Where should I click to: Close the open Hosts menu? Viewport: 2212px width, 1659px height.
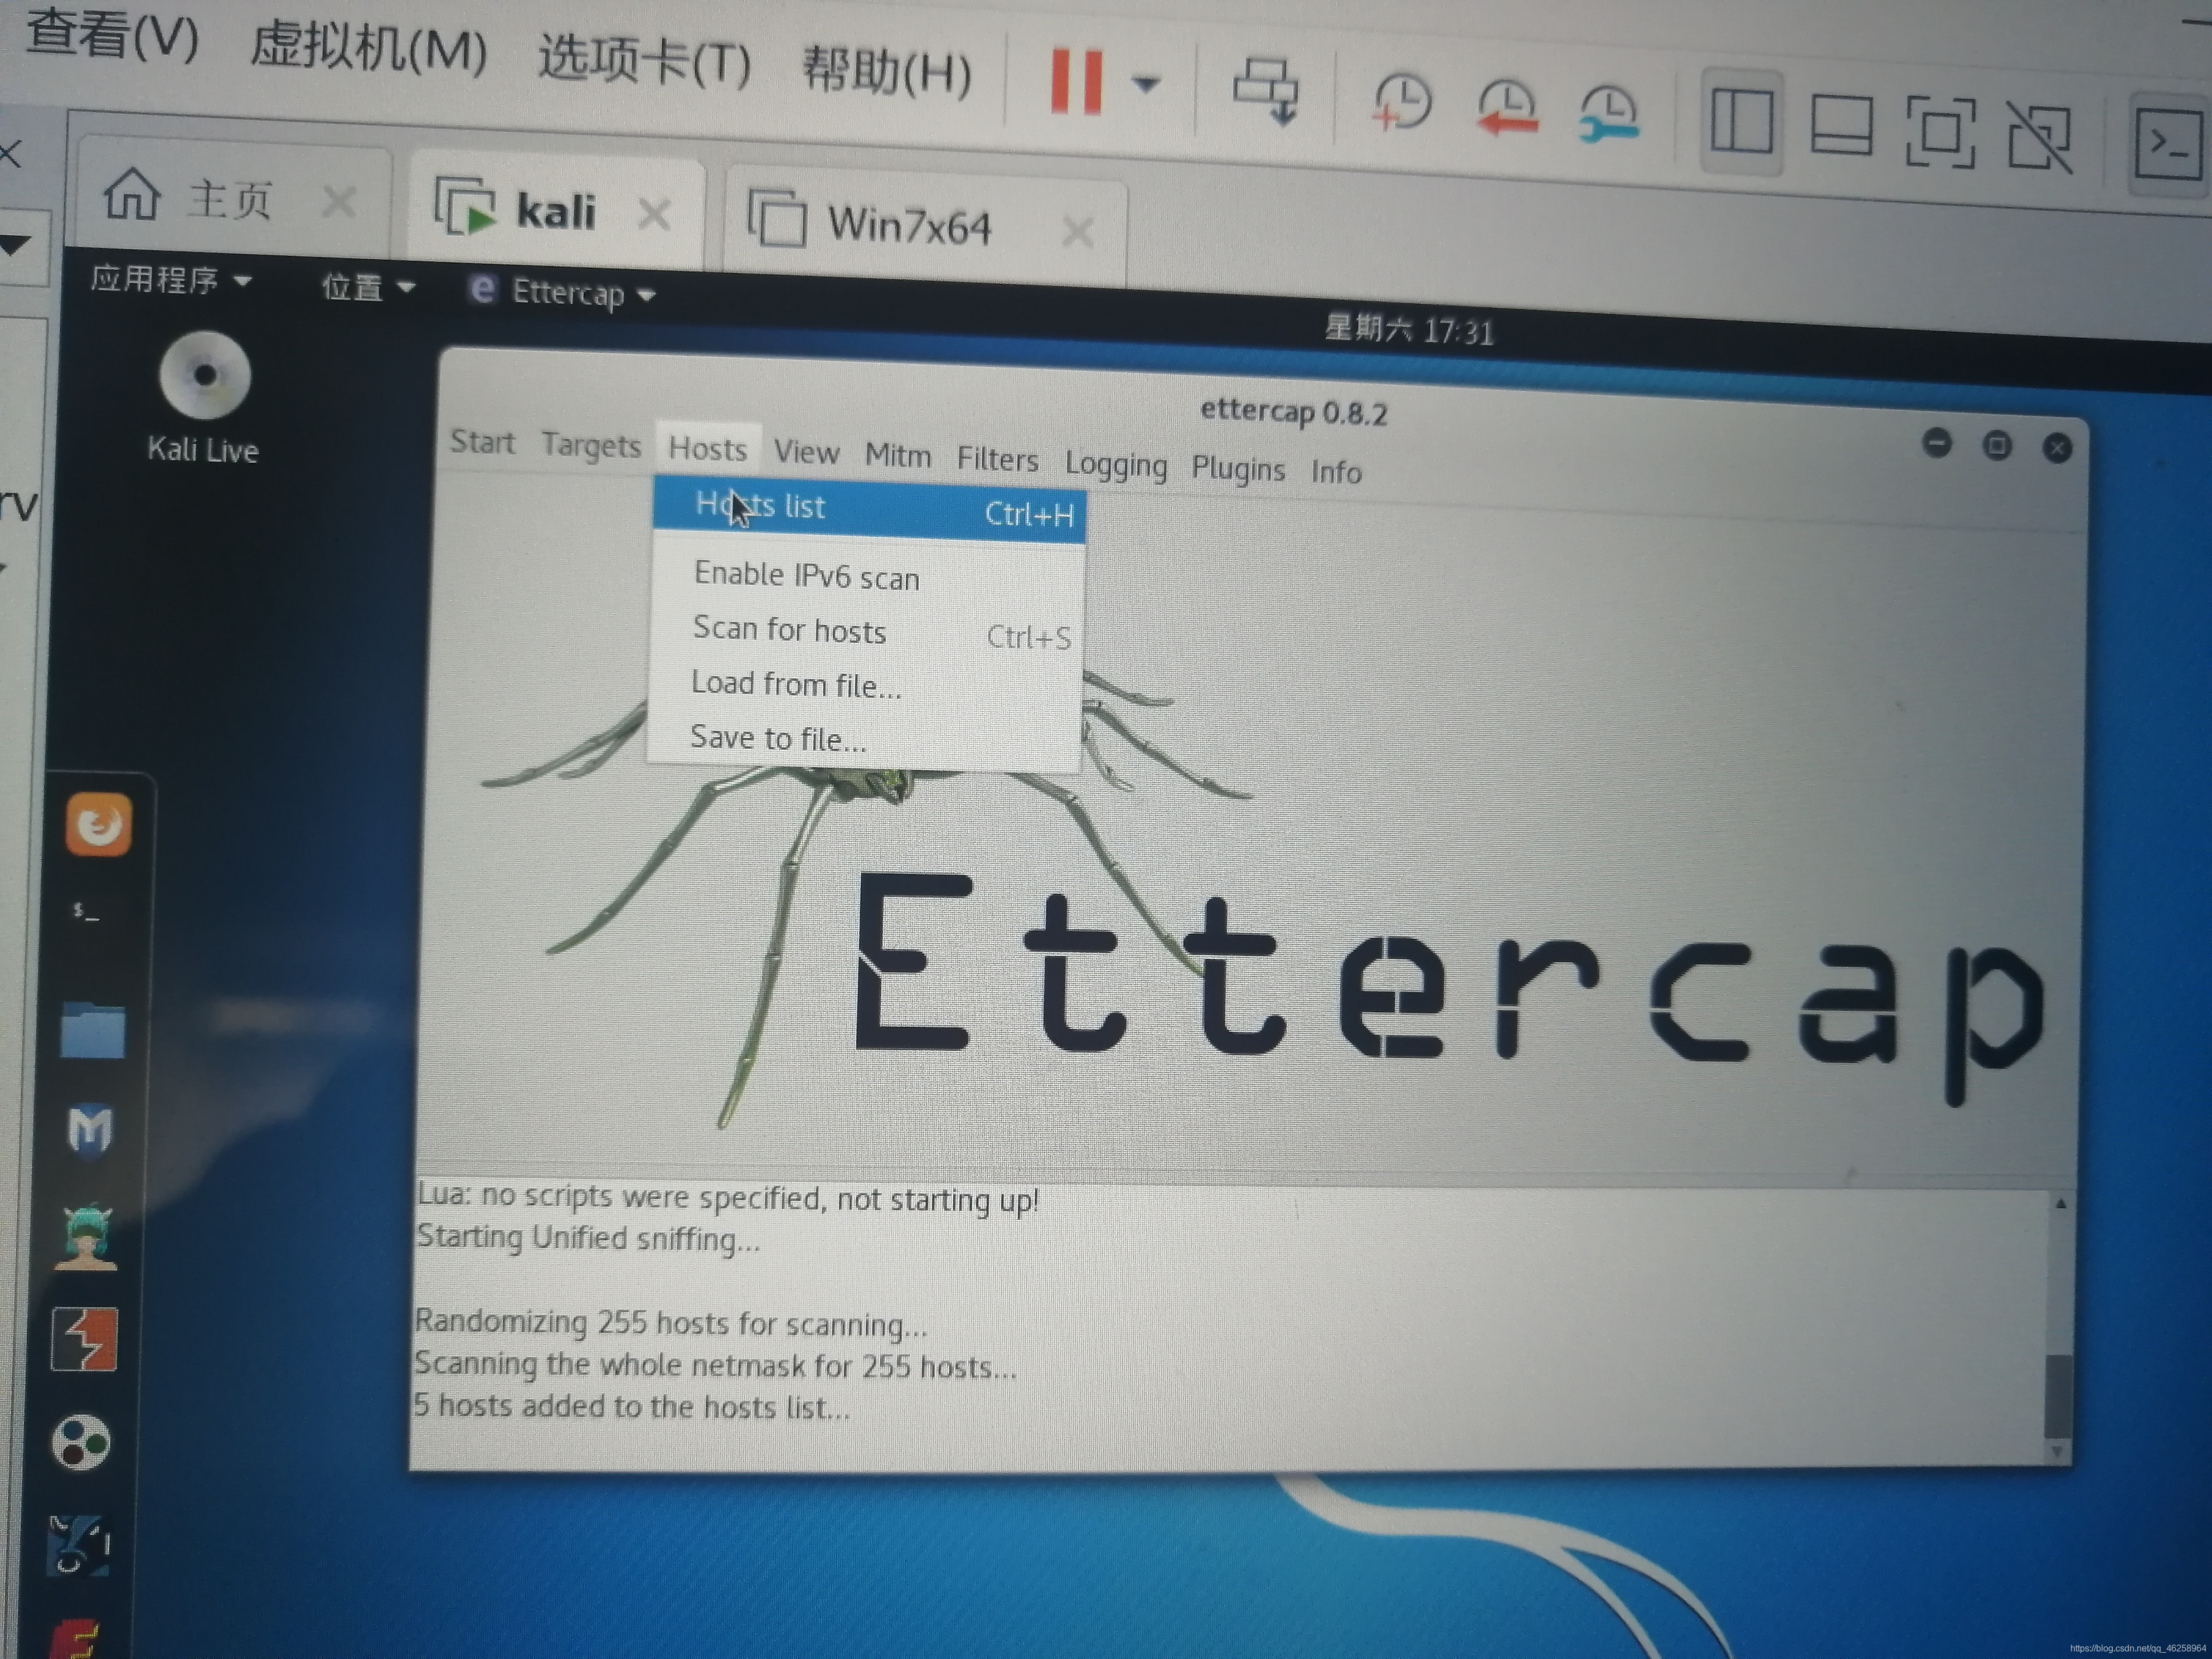(708, 449)
